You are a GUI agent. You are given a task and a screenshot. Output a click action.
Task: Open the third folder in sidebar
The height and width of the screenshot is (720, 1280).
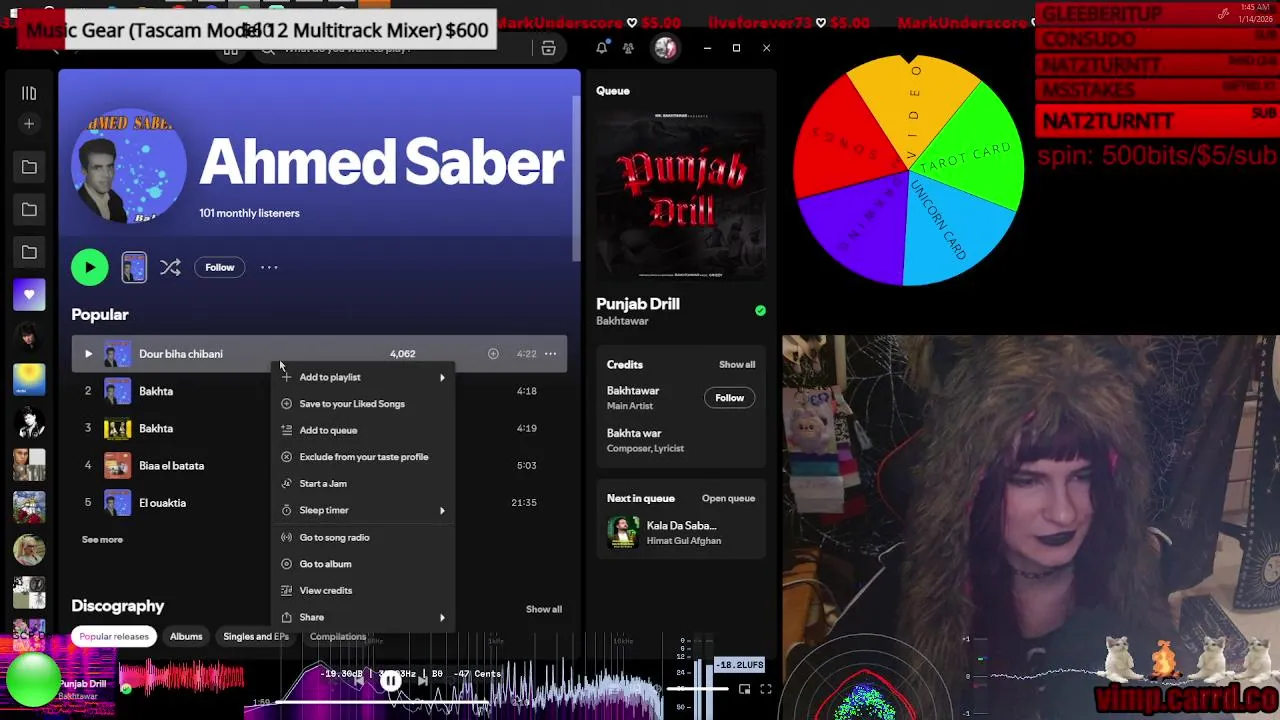coord(29,252)
